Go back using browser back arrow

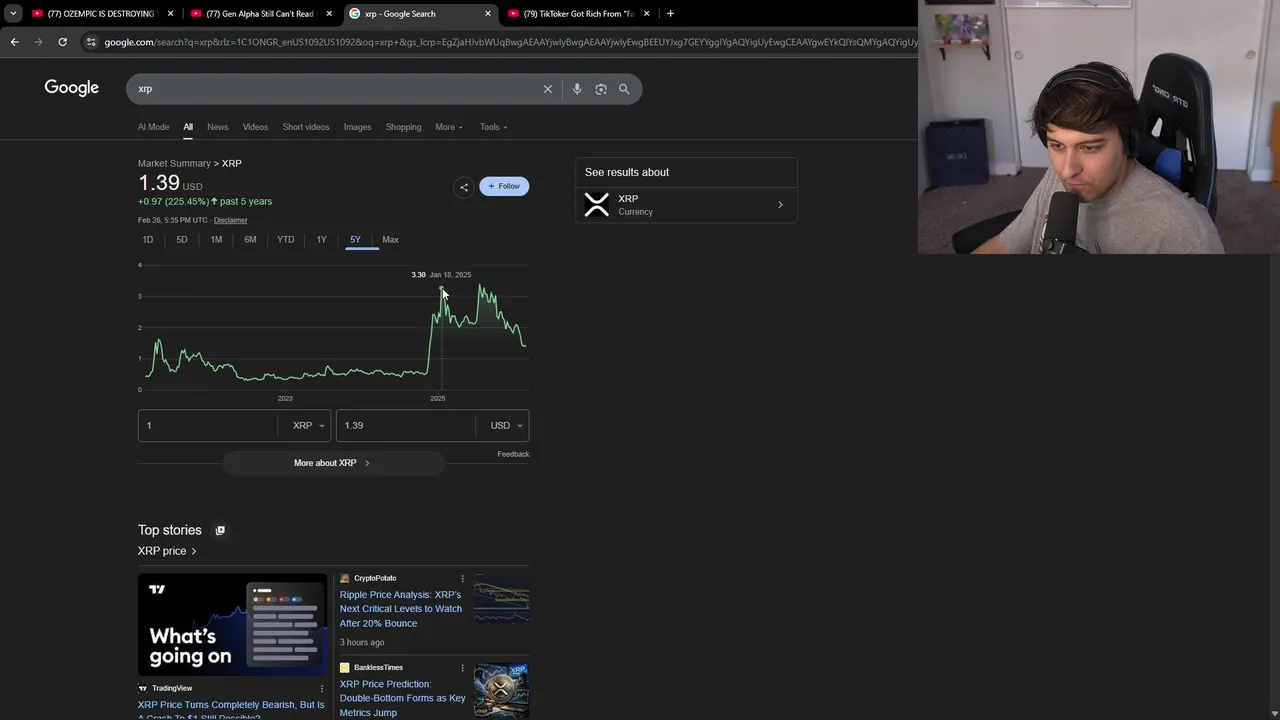[x=14, y=42]
